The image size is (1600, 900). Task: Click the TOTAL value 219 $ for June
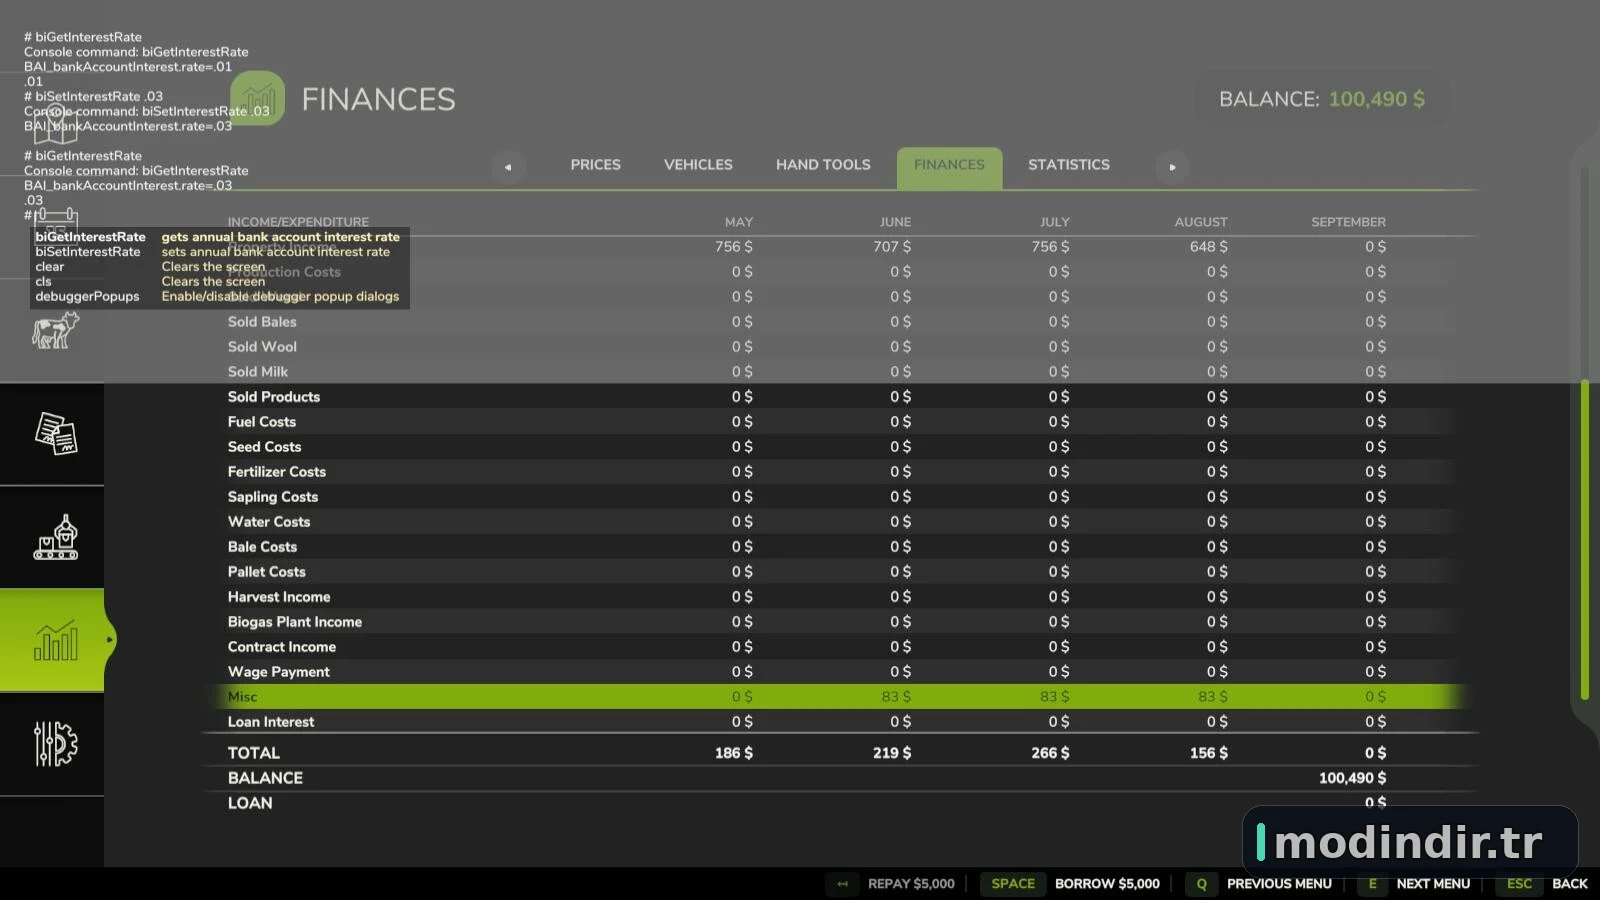[892, 753]
